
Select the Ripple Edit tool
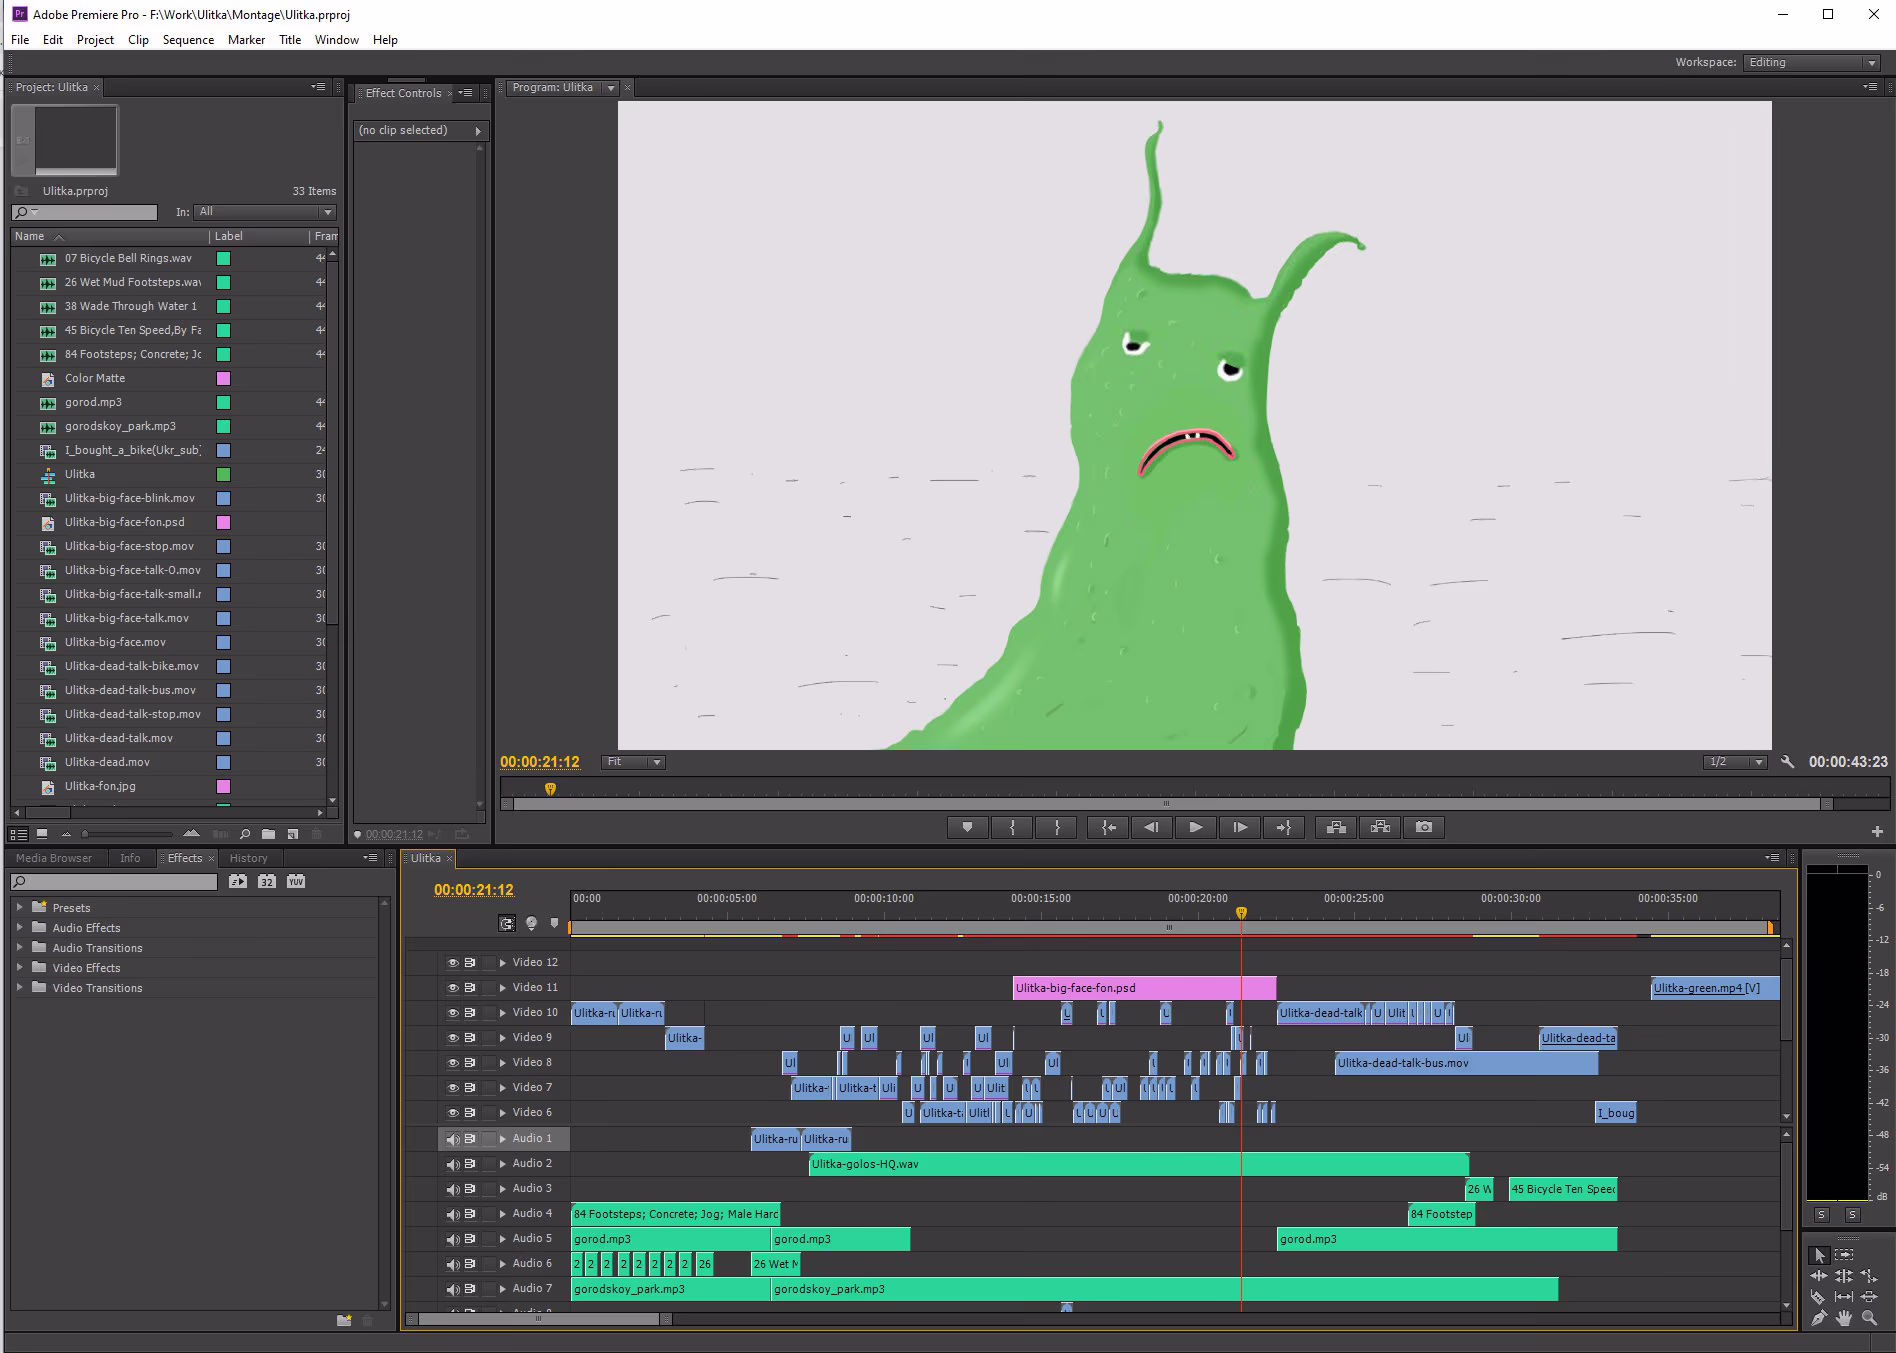[1819, 1276]
